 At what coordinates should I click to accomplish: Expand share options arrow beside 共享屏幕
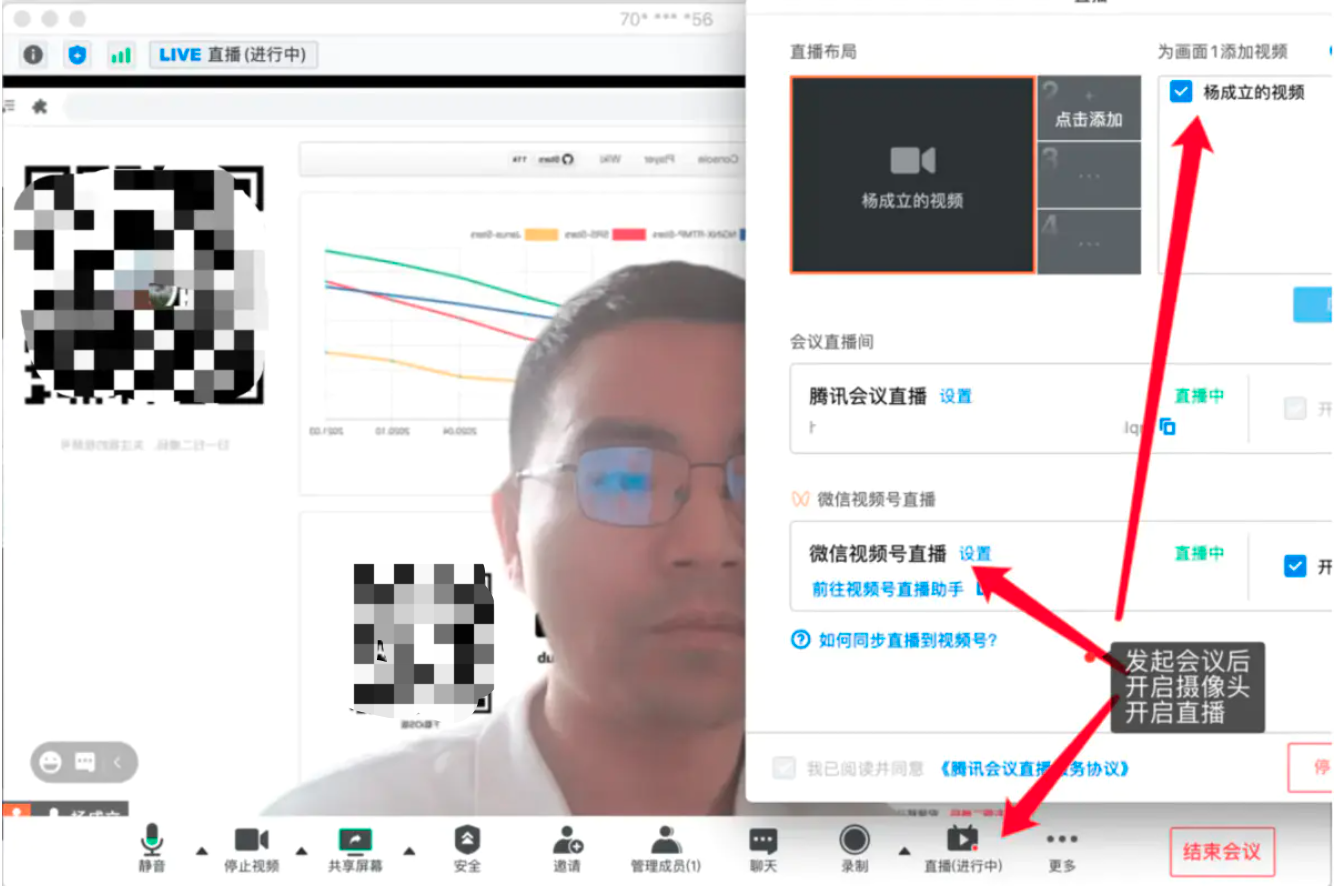click(x=408, y=851)
